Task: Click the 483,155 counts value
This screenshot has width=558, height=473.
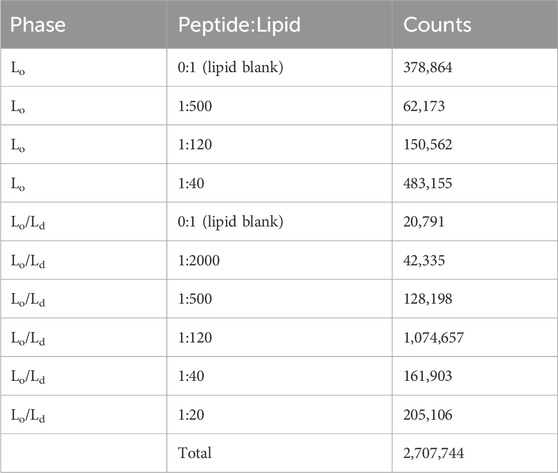Action: click(427, 183)
